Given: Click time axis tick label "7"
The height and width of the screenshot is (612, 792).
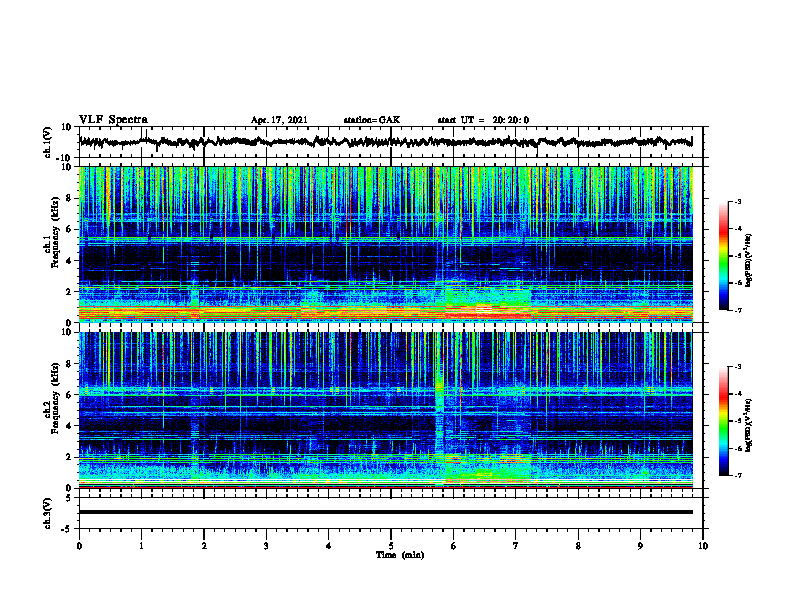Looking at the screenshot, I should pyautogui.click(x=516, y=546).
